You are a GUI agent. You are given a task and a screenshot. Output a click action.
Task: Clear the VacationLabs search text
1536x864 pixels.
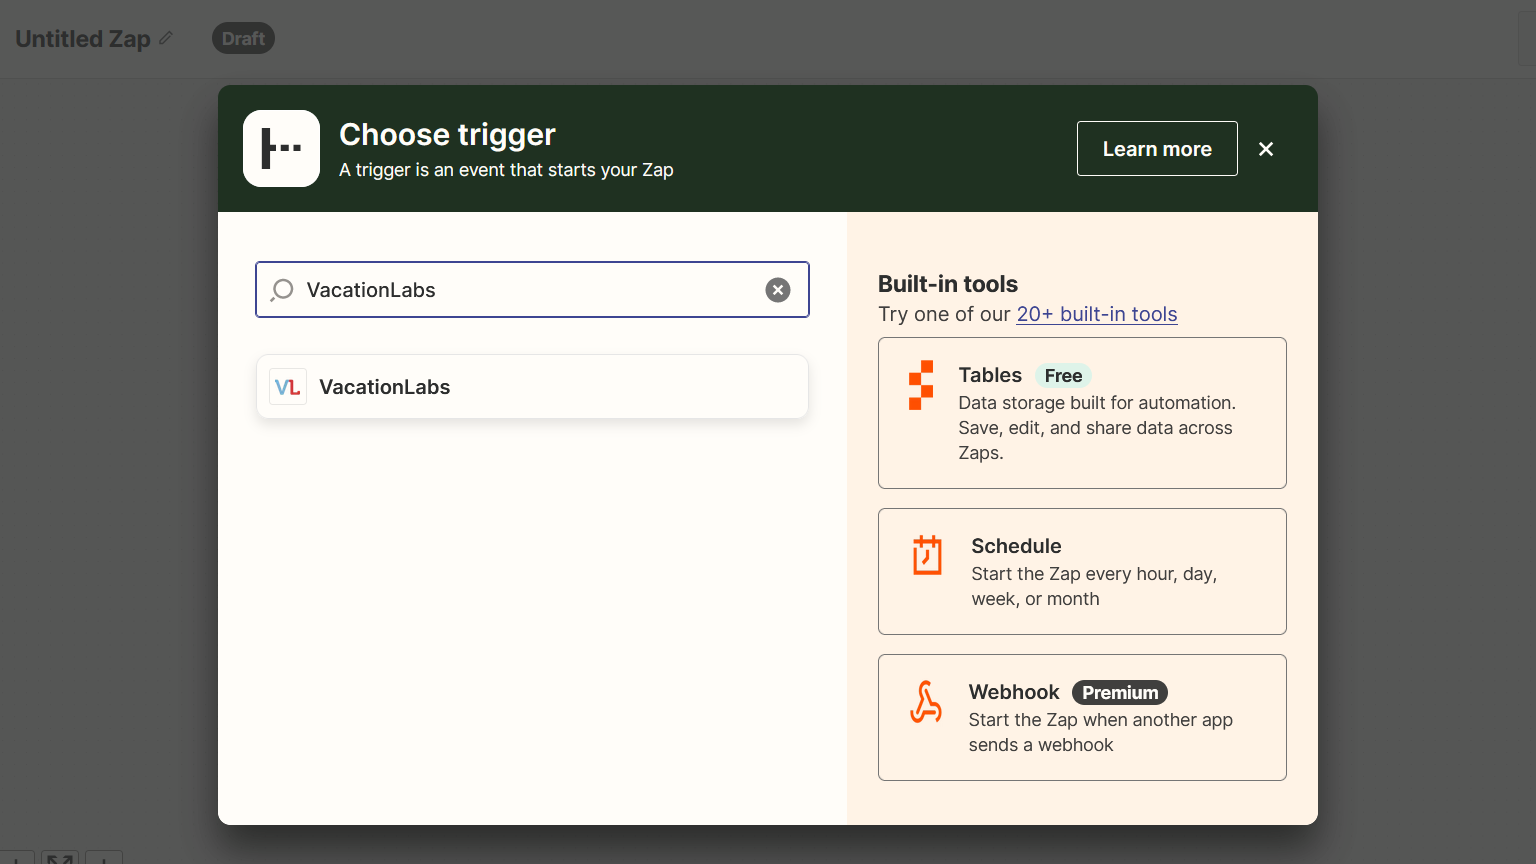pyautogui.click(x=777, y=290)
